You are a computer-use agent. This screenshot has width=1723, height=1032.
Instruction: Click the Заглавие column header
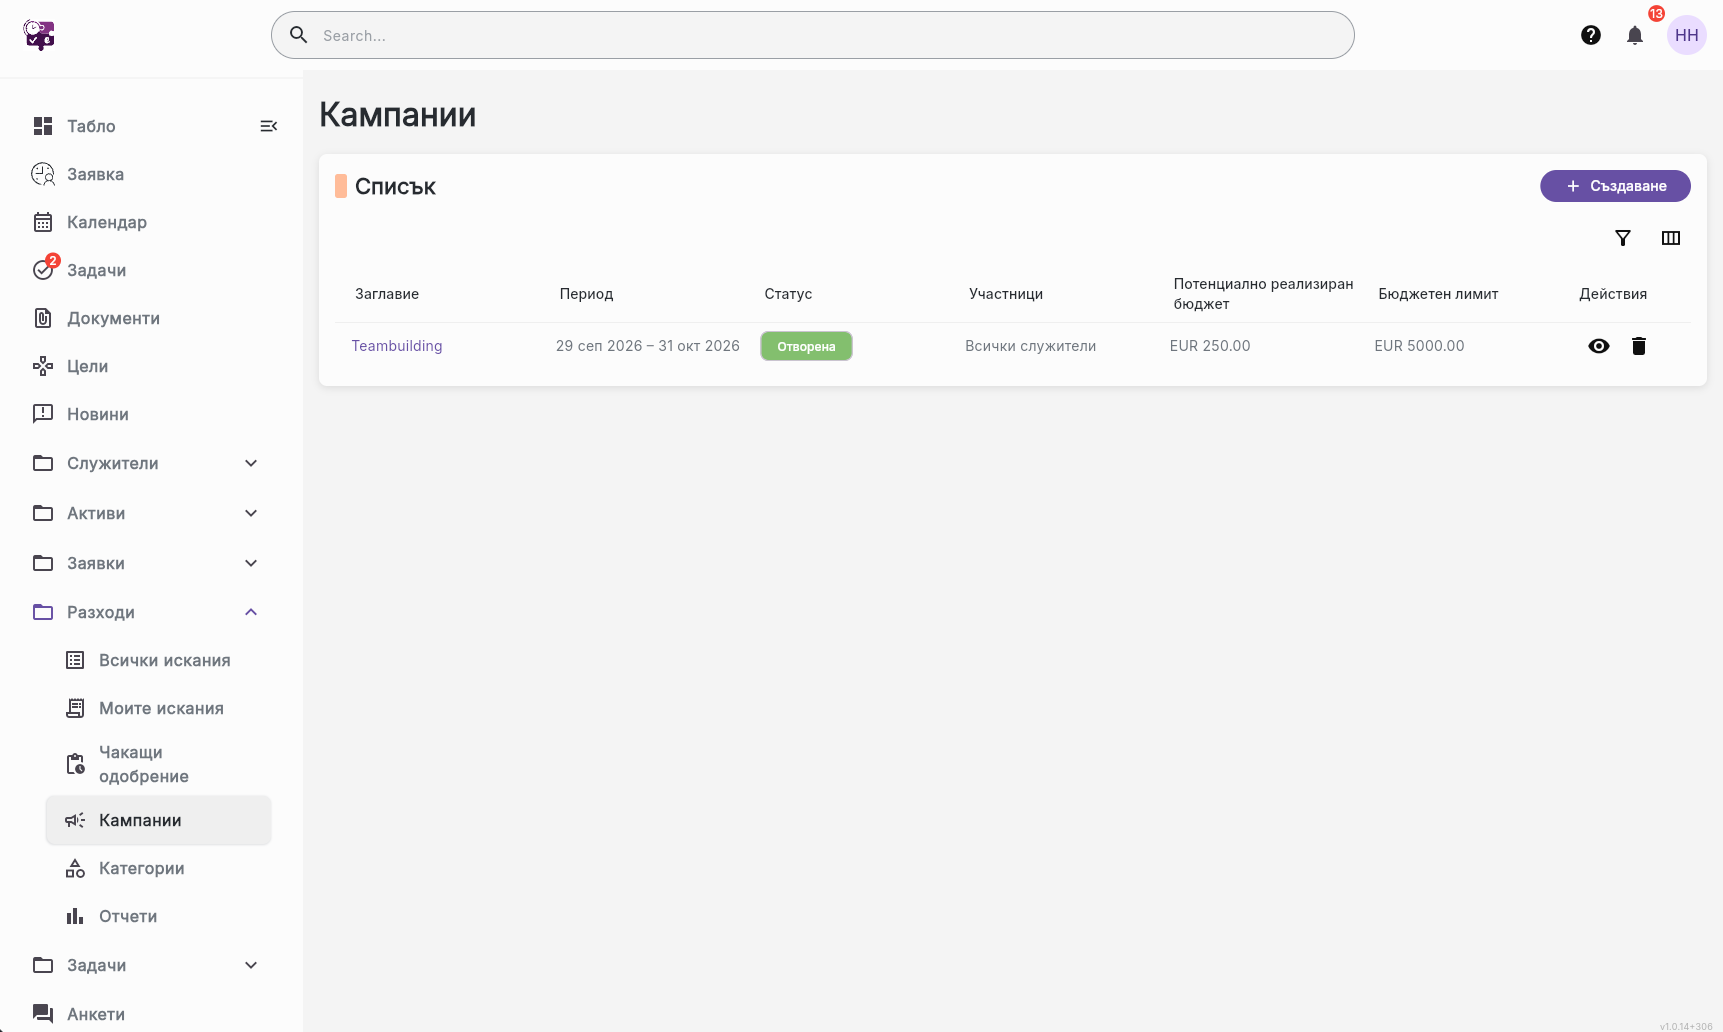pyautogui.click(x=387, y=294)
